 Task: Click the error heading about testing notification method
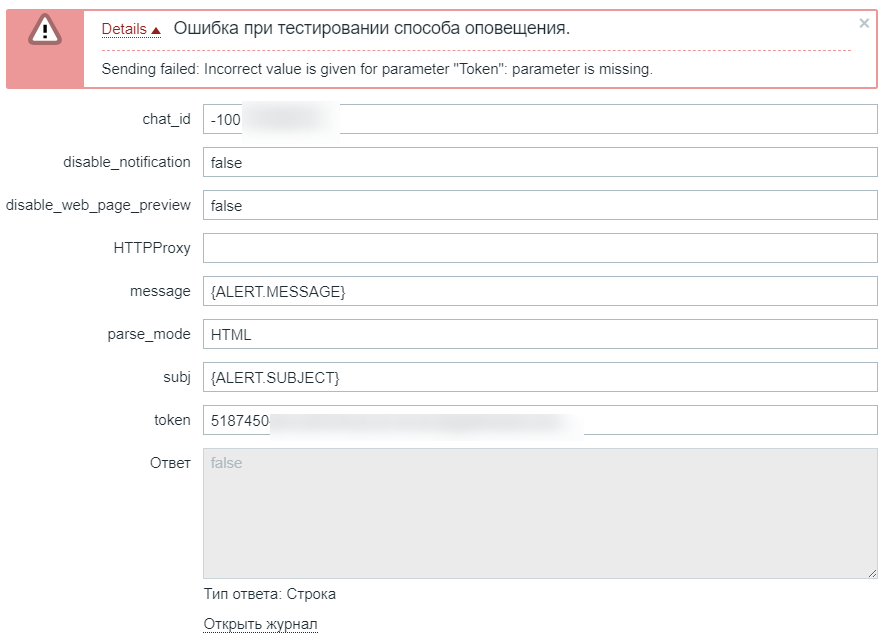pos(371,28)
